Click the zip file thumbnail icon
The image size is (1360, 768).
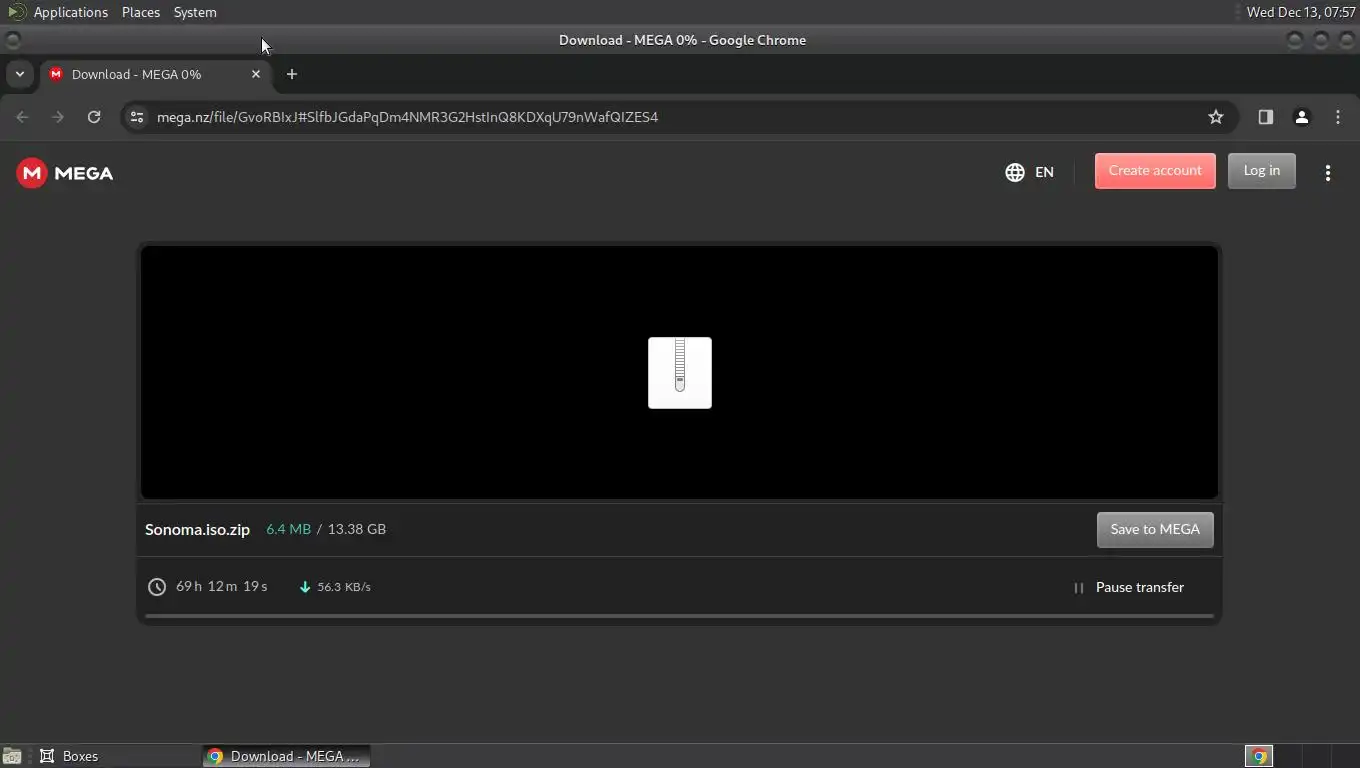click(x=680, y=373)
